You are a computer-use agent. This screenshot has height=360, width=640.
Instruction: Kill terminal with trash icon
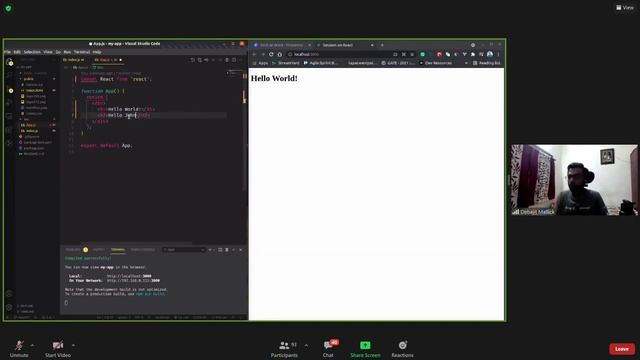pos(227,249)
